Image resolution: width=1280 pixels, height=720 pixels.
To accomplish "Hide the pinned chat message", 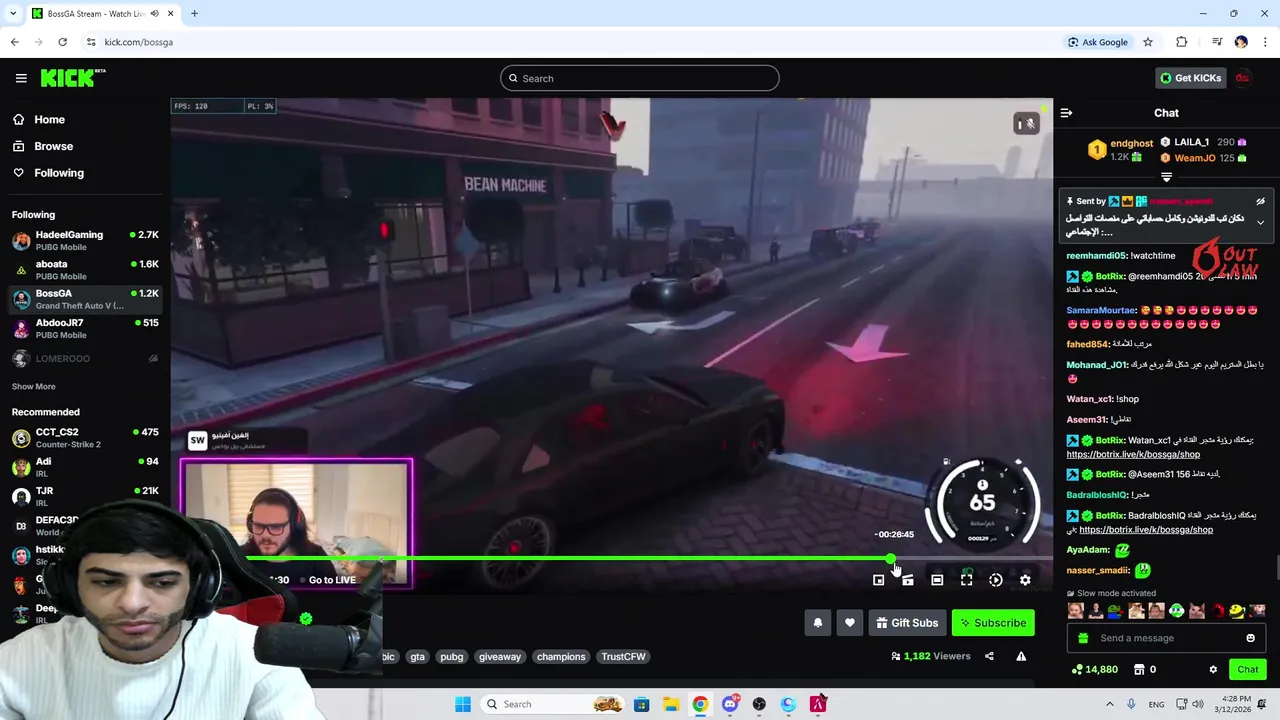I will point(1261,201).
